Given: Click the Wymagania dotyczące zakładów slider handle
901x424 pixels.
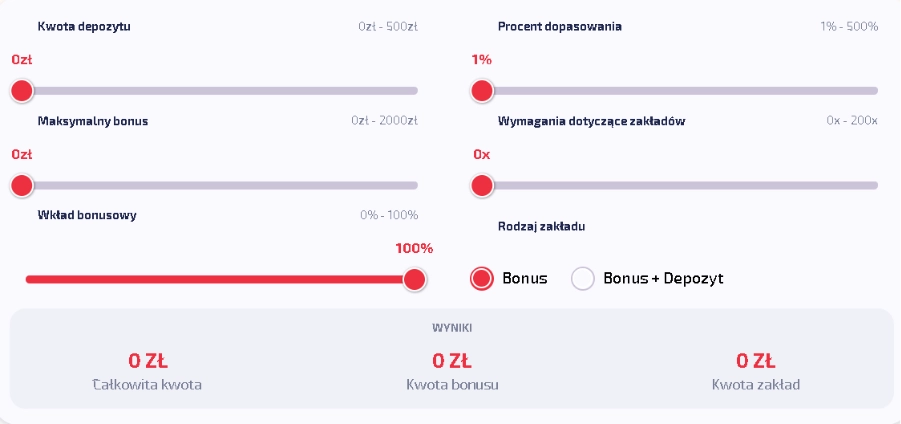Looking at the screenshot, I should pyautogui.click(x=482, y=185).
